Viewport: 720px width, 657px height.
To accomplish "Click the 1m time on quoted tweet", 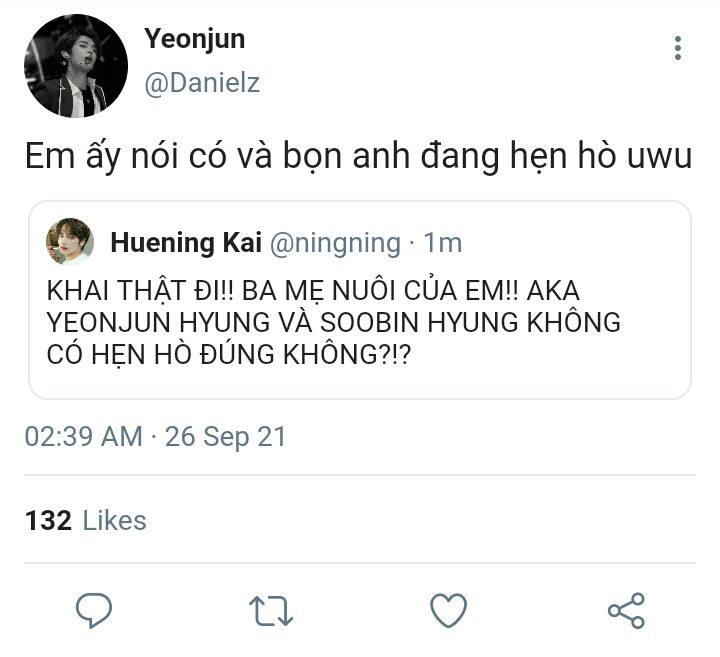I will coord(443,242).
